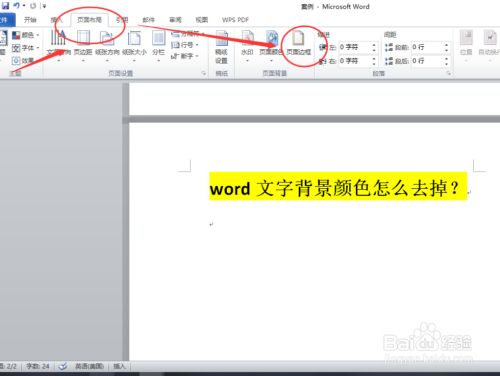
Task: Click the proofing check icon in status bar
Action: pos(62,366)
